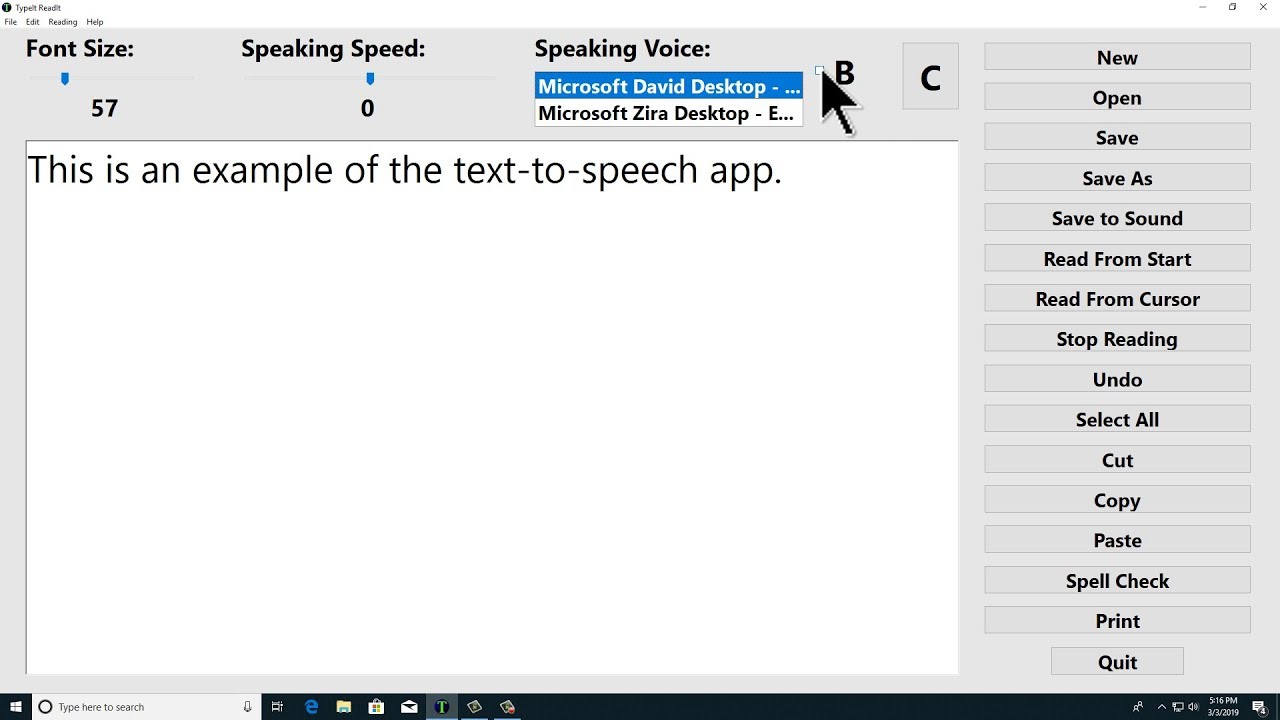The width and height of the screenshot is (1280, 720).
Task: Click the Paste button
Action: click(1117, 539)
